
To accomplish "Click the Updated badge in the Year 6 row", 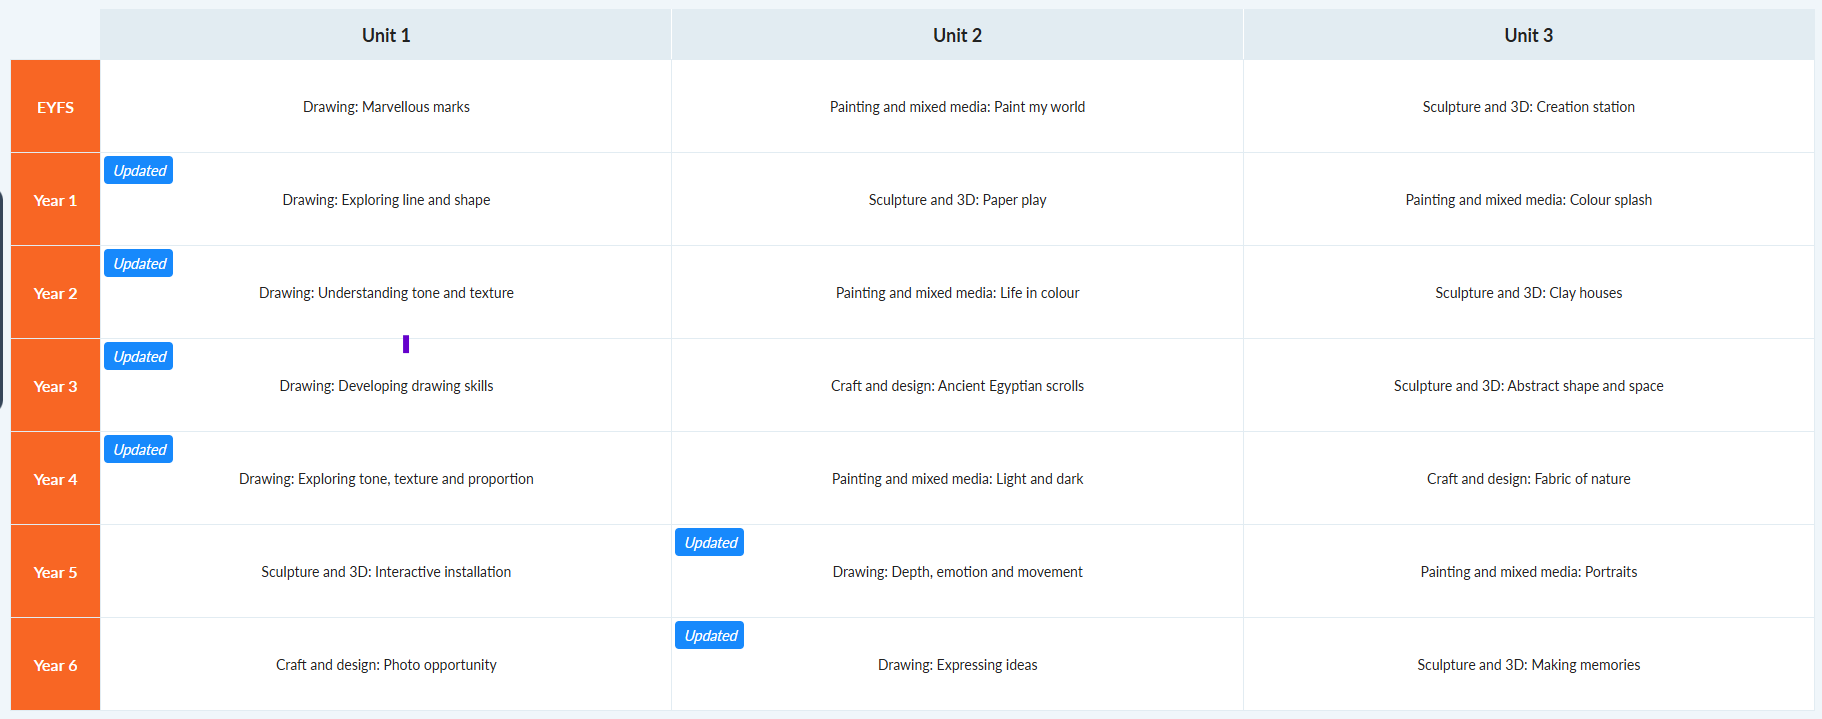I will point(710,636).
